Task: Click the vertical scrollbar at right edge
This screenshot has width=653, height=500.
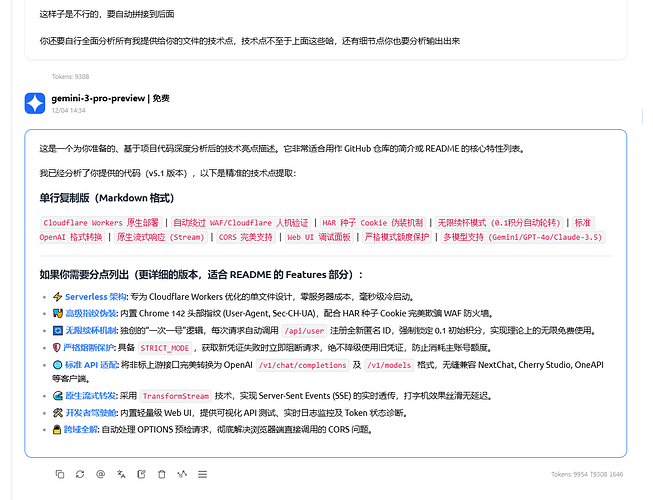Action: click(x=643, y=117)
